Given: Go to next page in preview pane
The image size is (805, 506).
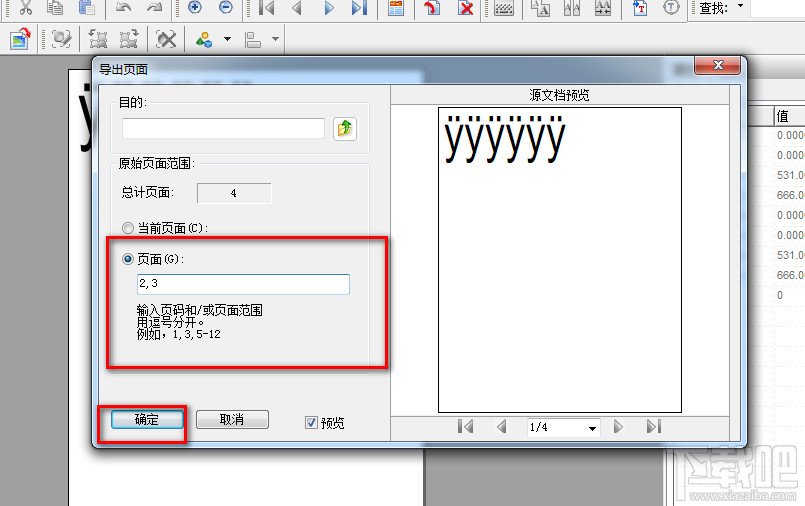Looking at the screenshot, I should (x=618, y=426).
